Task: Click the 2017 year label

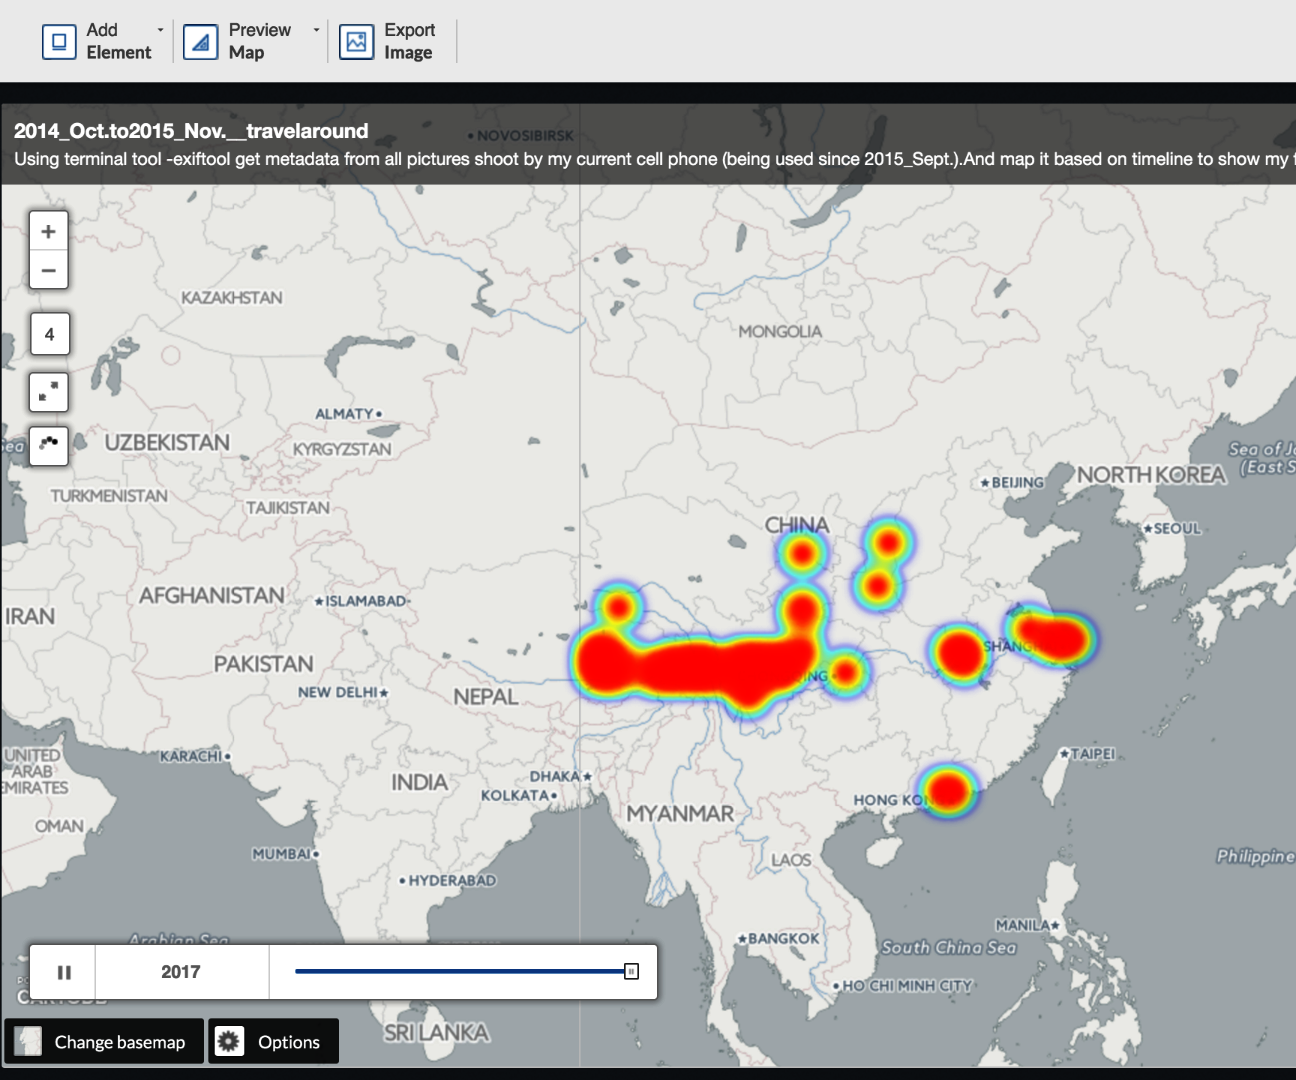Action: 181,970
